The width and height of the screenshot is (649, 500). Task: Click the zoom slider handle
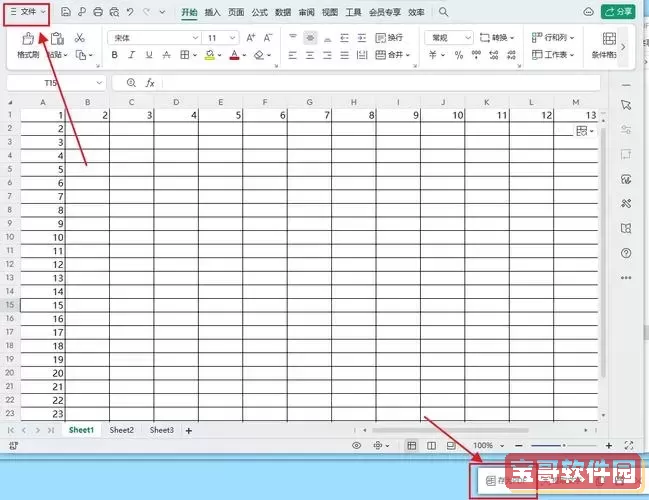coord(564,445)
